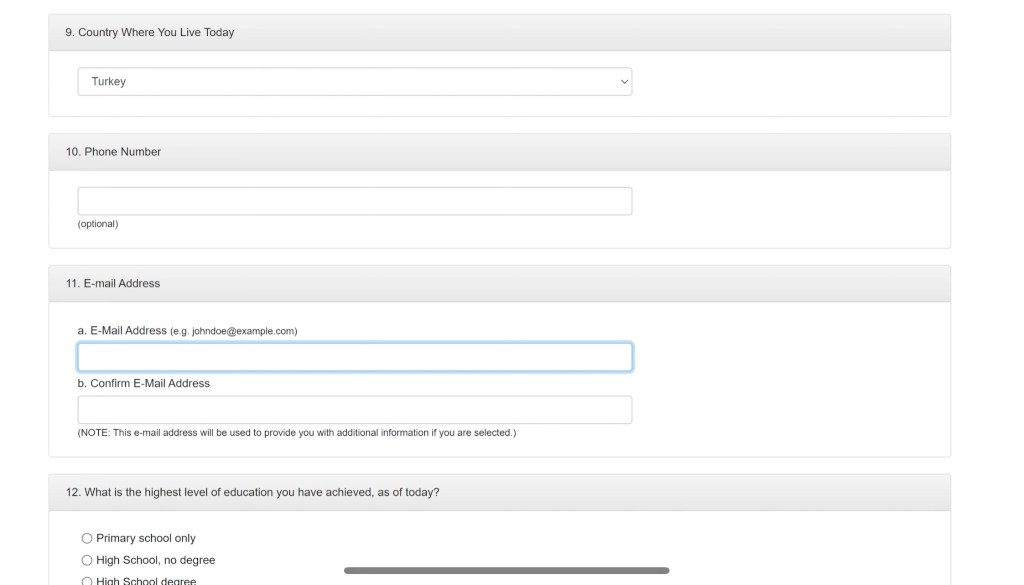Screen dimensions: 1024x585
Task: Click the "a. E-Mail Address" label
Action: 122,330
